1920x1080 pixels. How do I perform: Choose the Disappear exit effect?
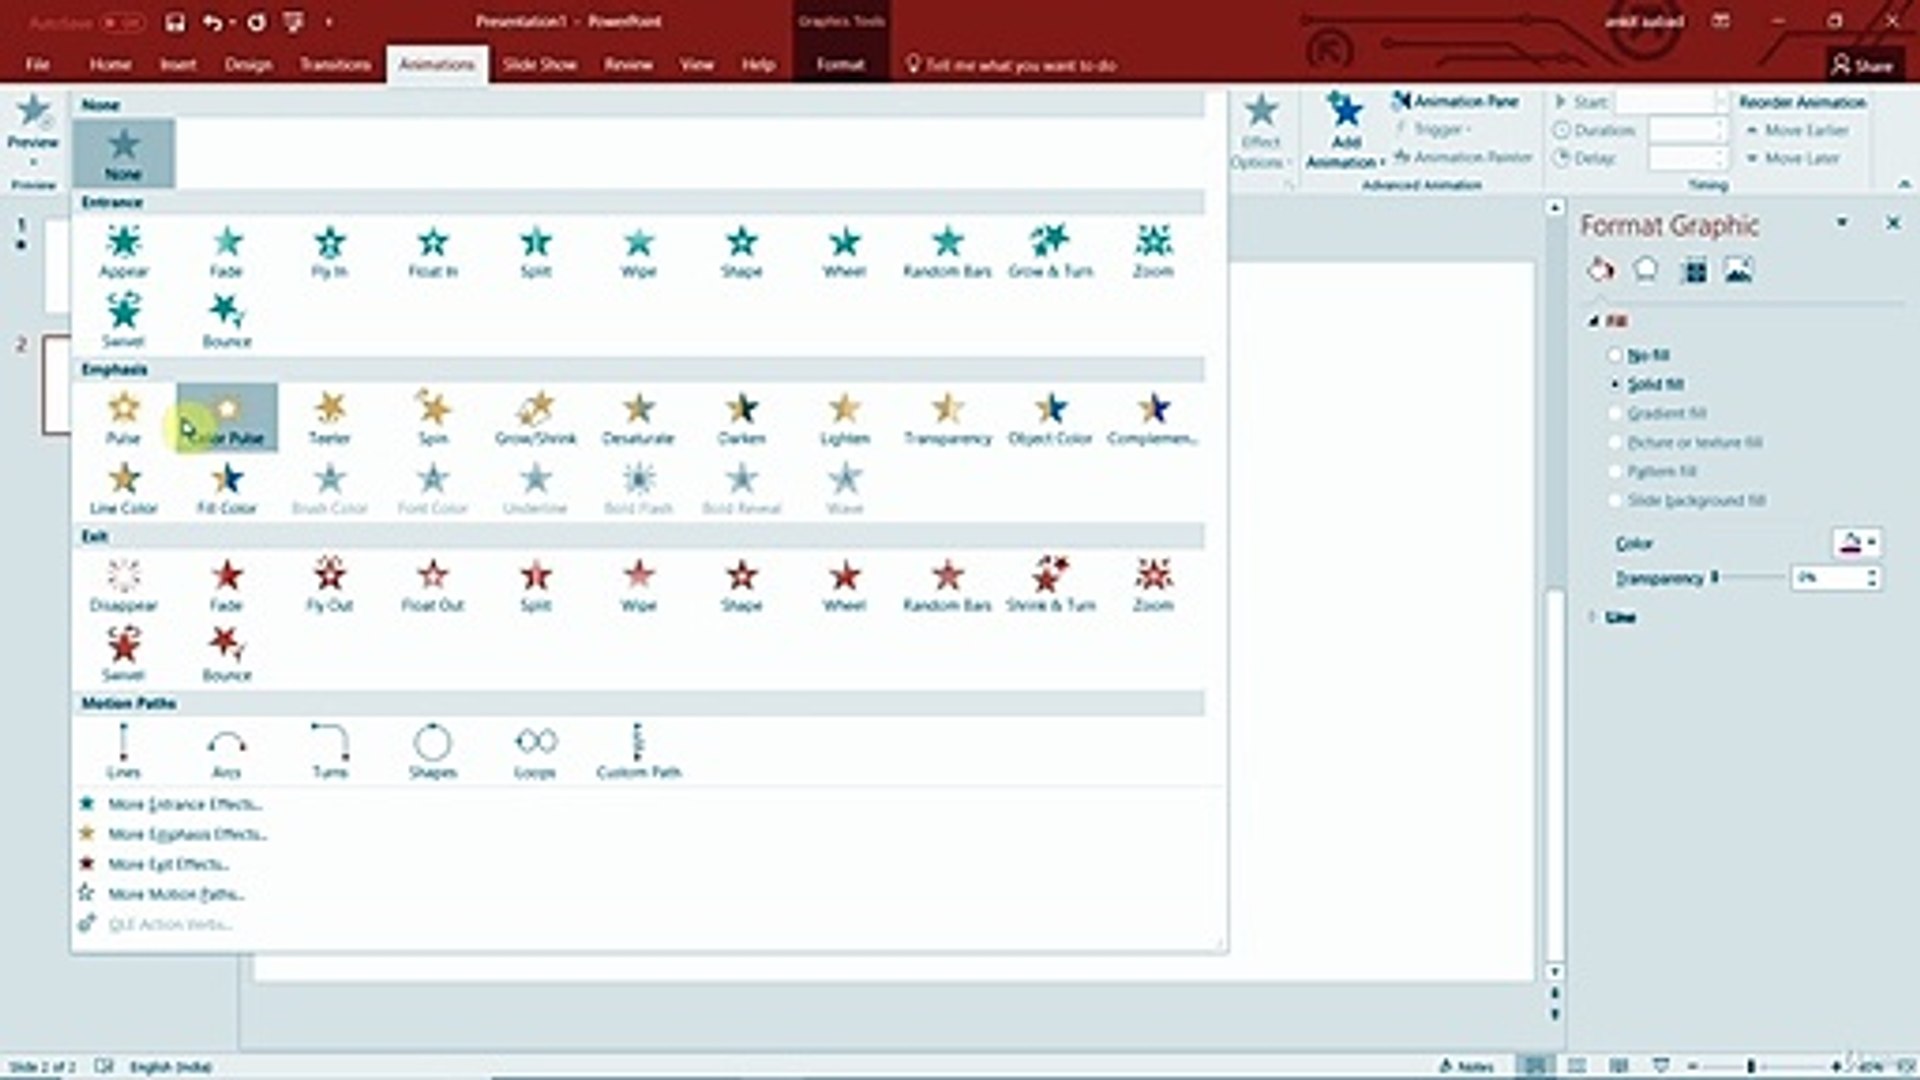pyautogui.click(x=124, y=585)
